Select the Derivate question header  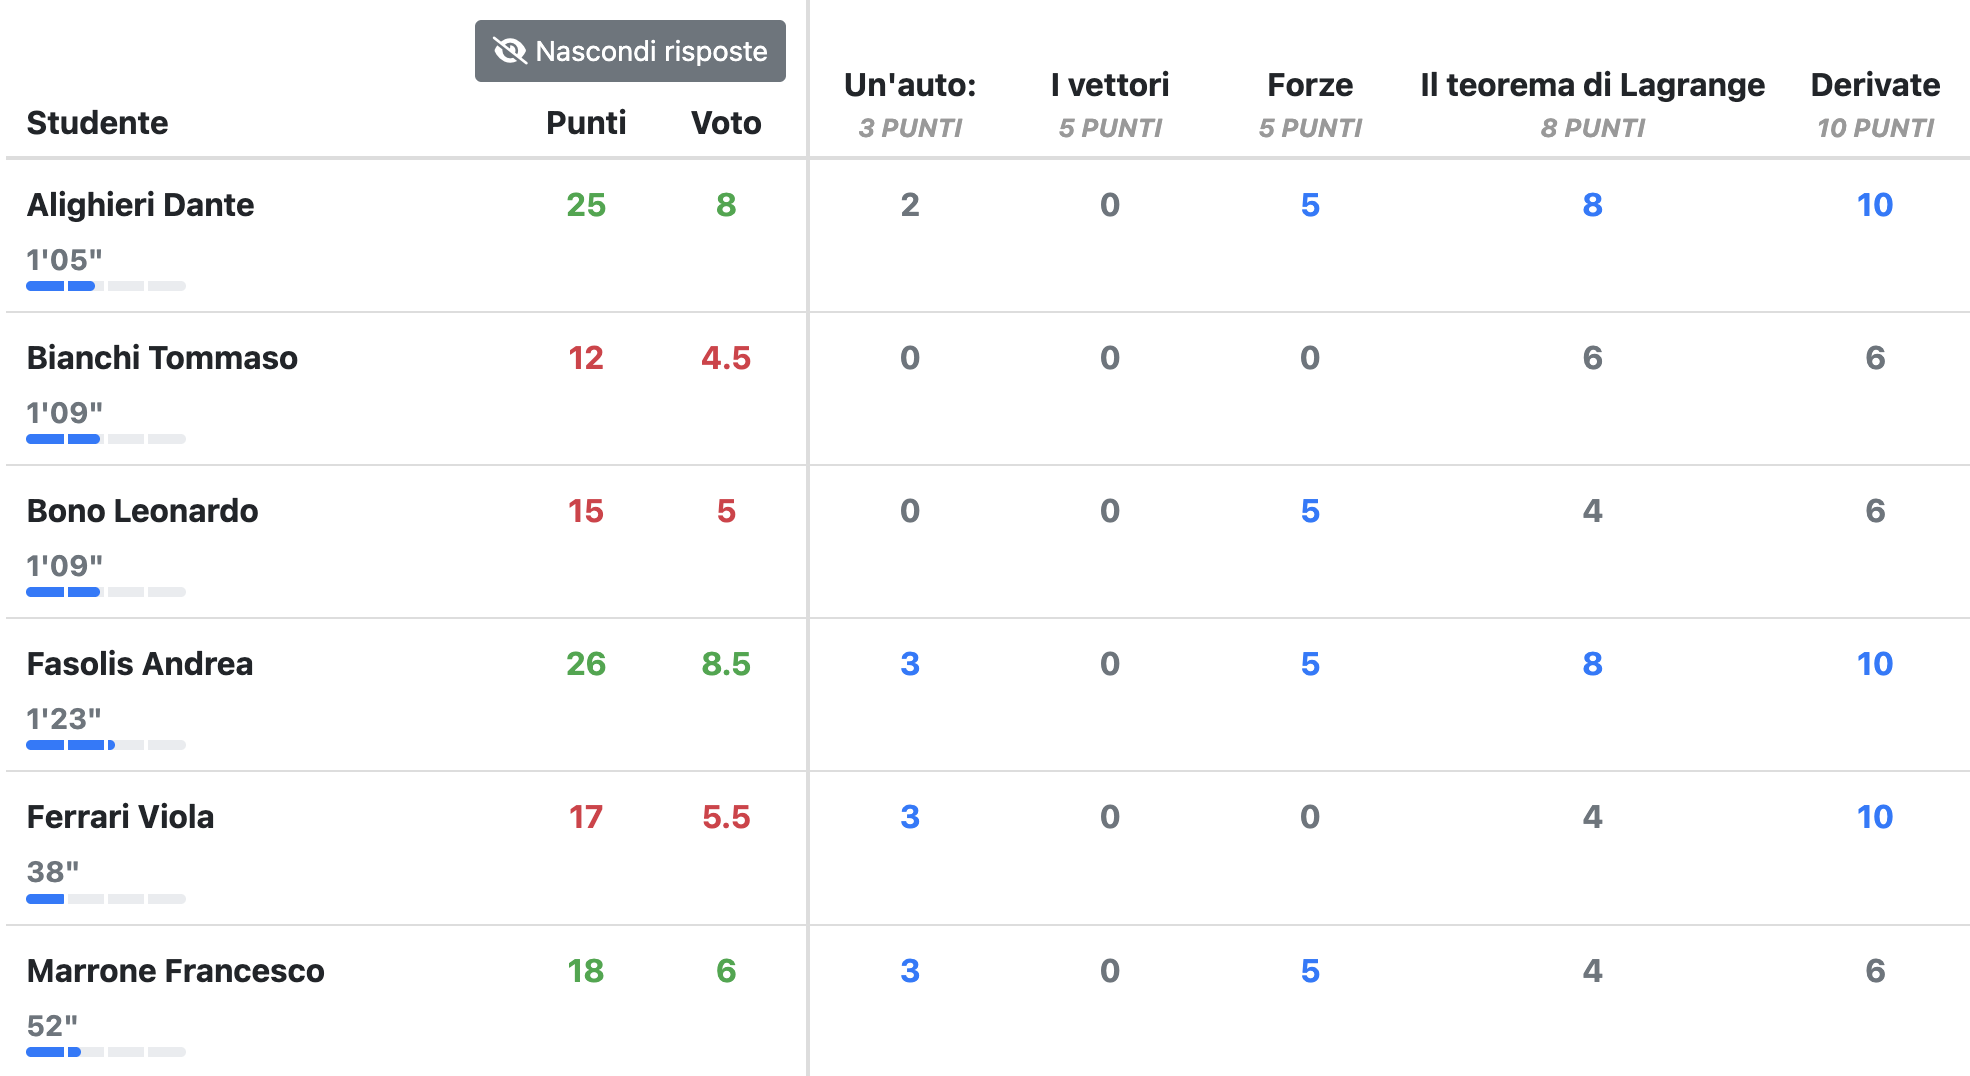click(x=1874, y=86)
